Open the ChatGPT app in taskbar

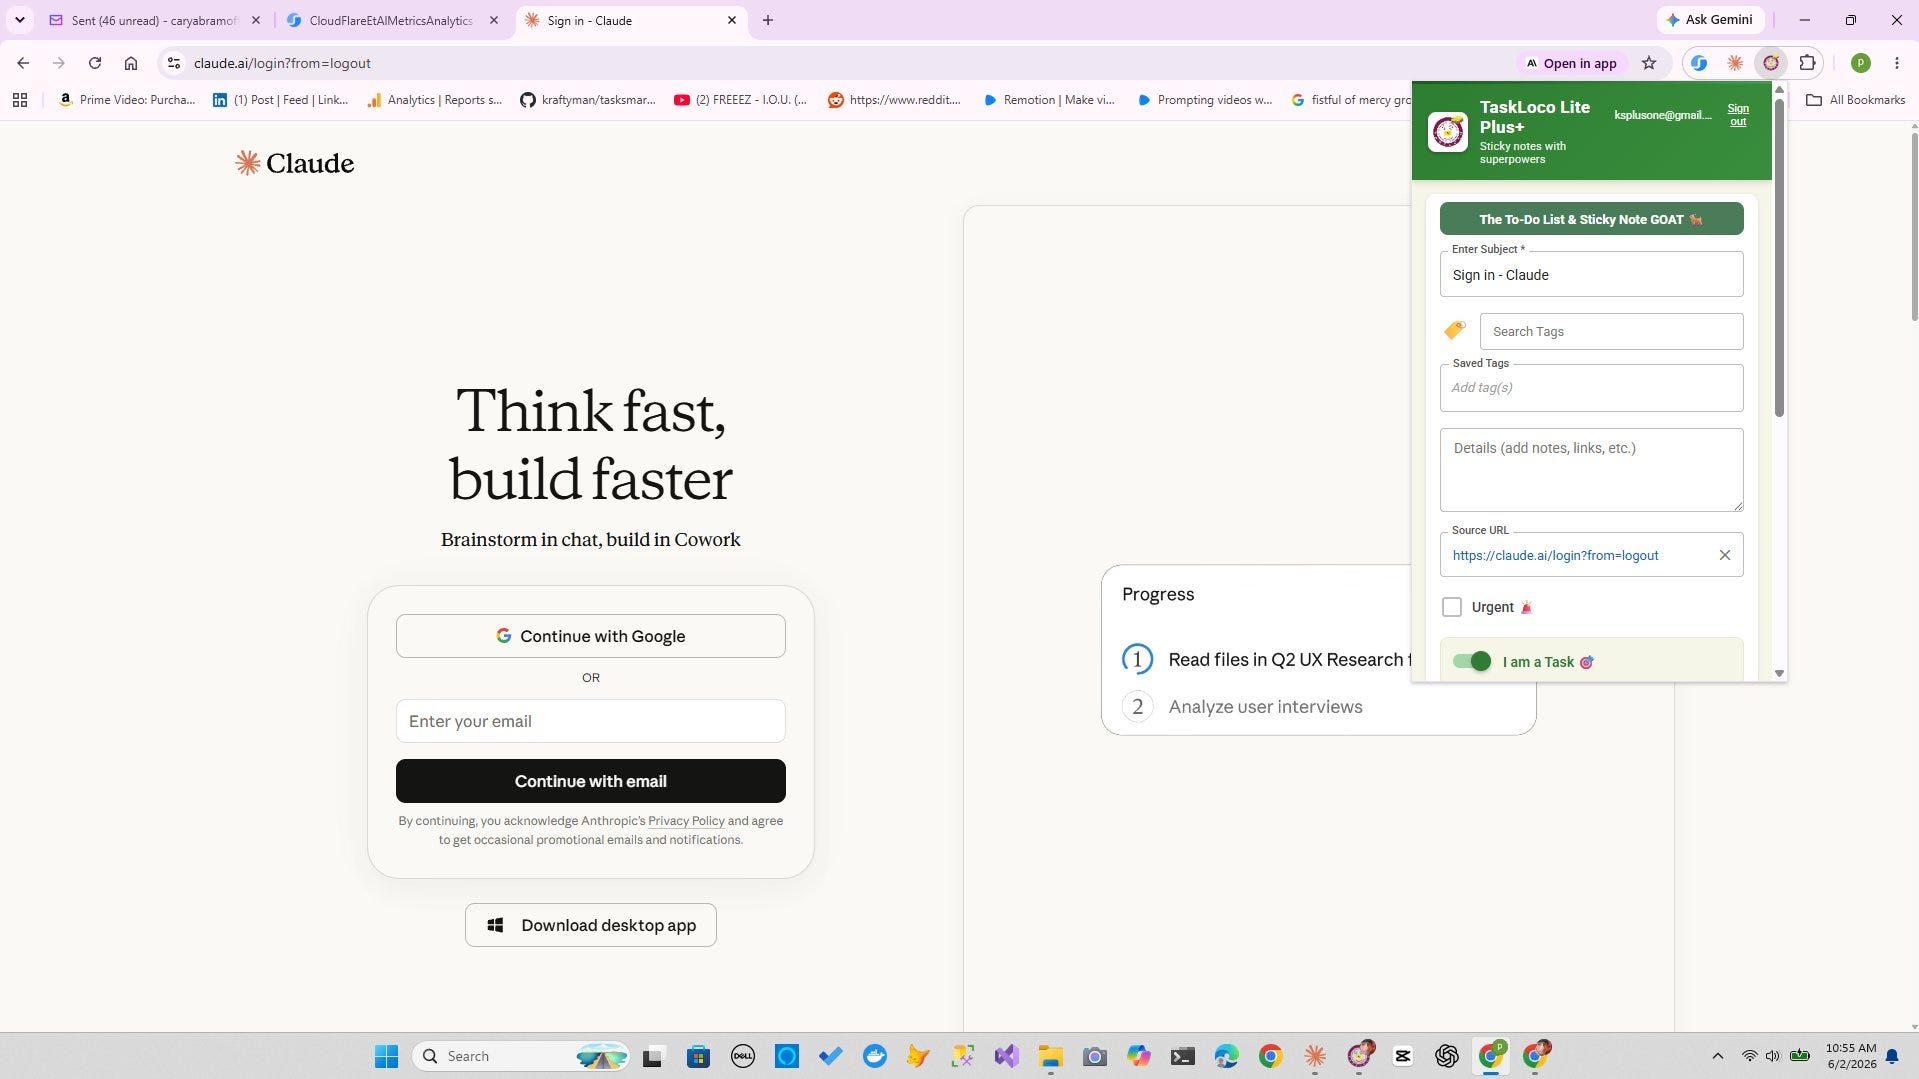tap(1447, 1056)
